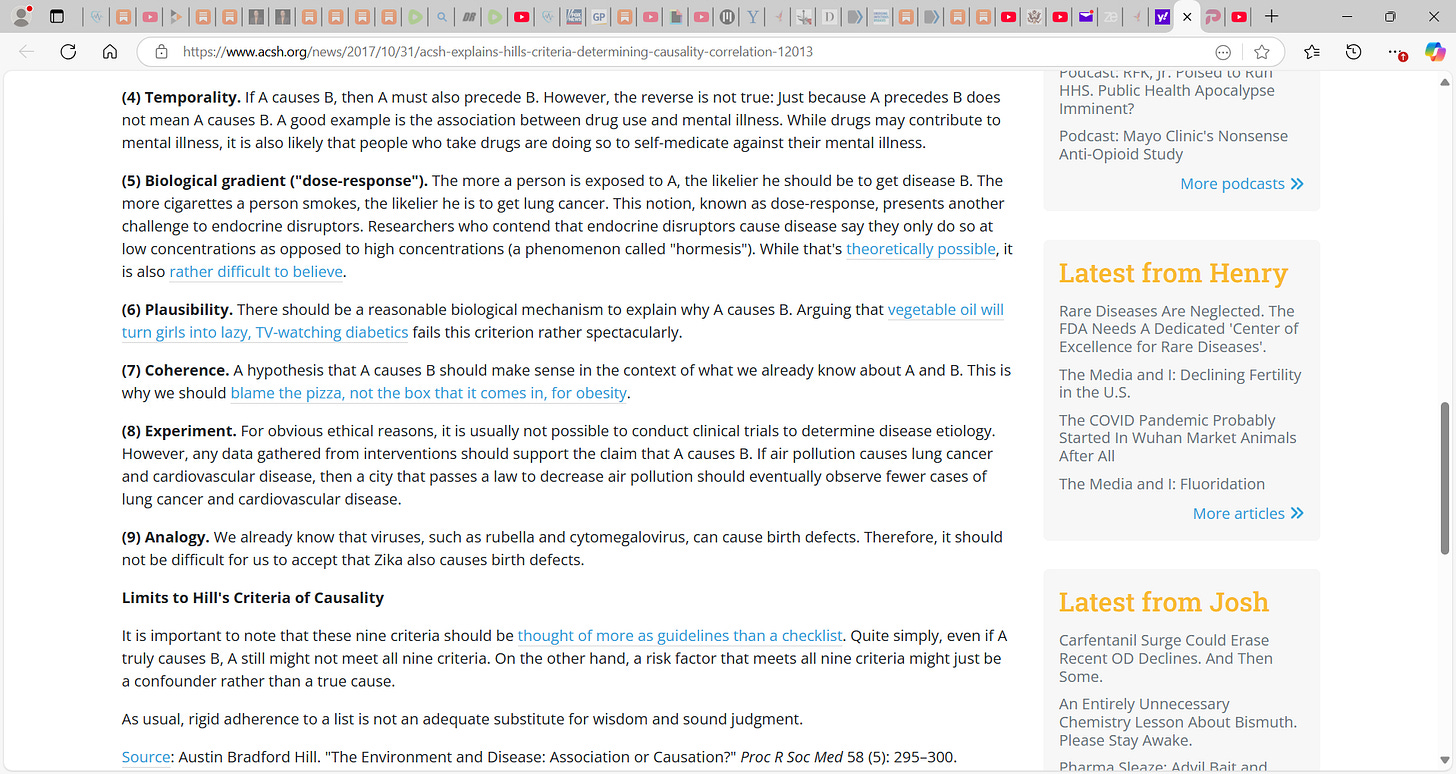Screen dimensions: 1456x774
Task: Open the 'blame the pizza' link
Action: (429, 393)
